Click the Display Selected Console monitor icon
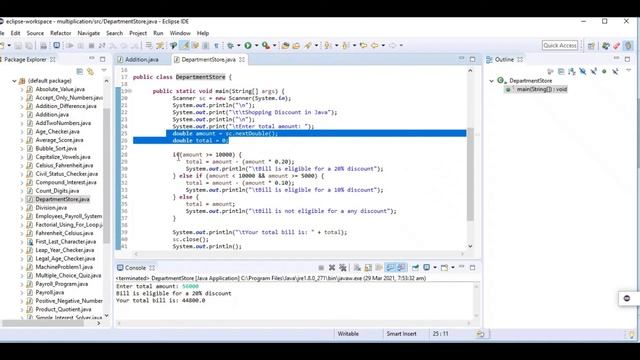The width and height of the screenshot is (640, 360). tap(427, 268)
